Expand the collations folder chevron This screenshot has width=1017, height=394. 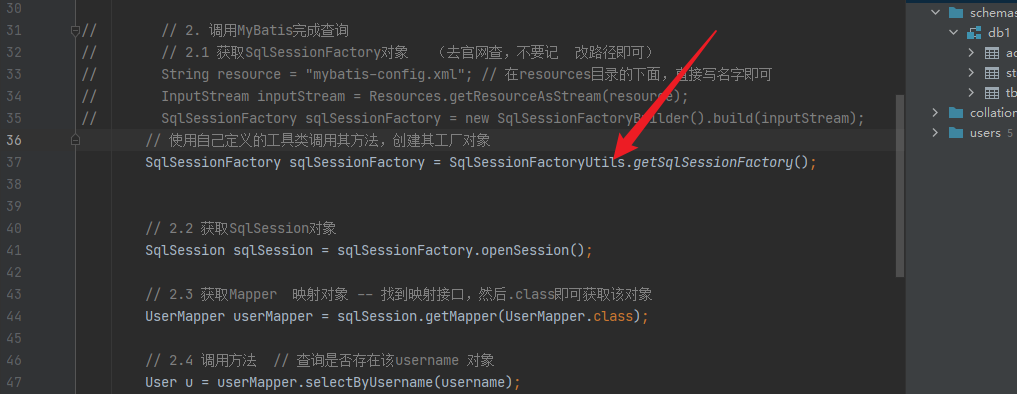(x=935, y=113)
